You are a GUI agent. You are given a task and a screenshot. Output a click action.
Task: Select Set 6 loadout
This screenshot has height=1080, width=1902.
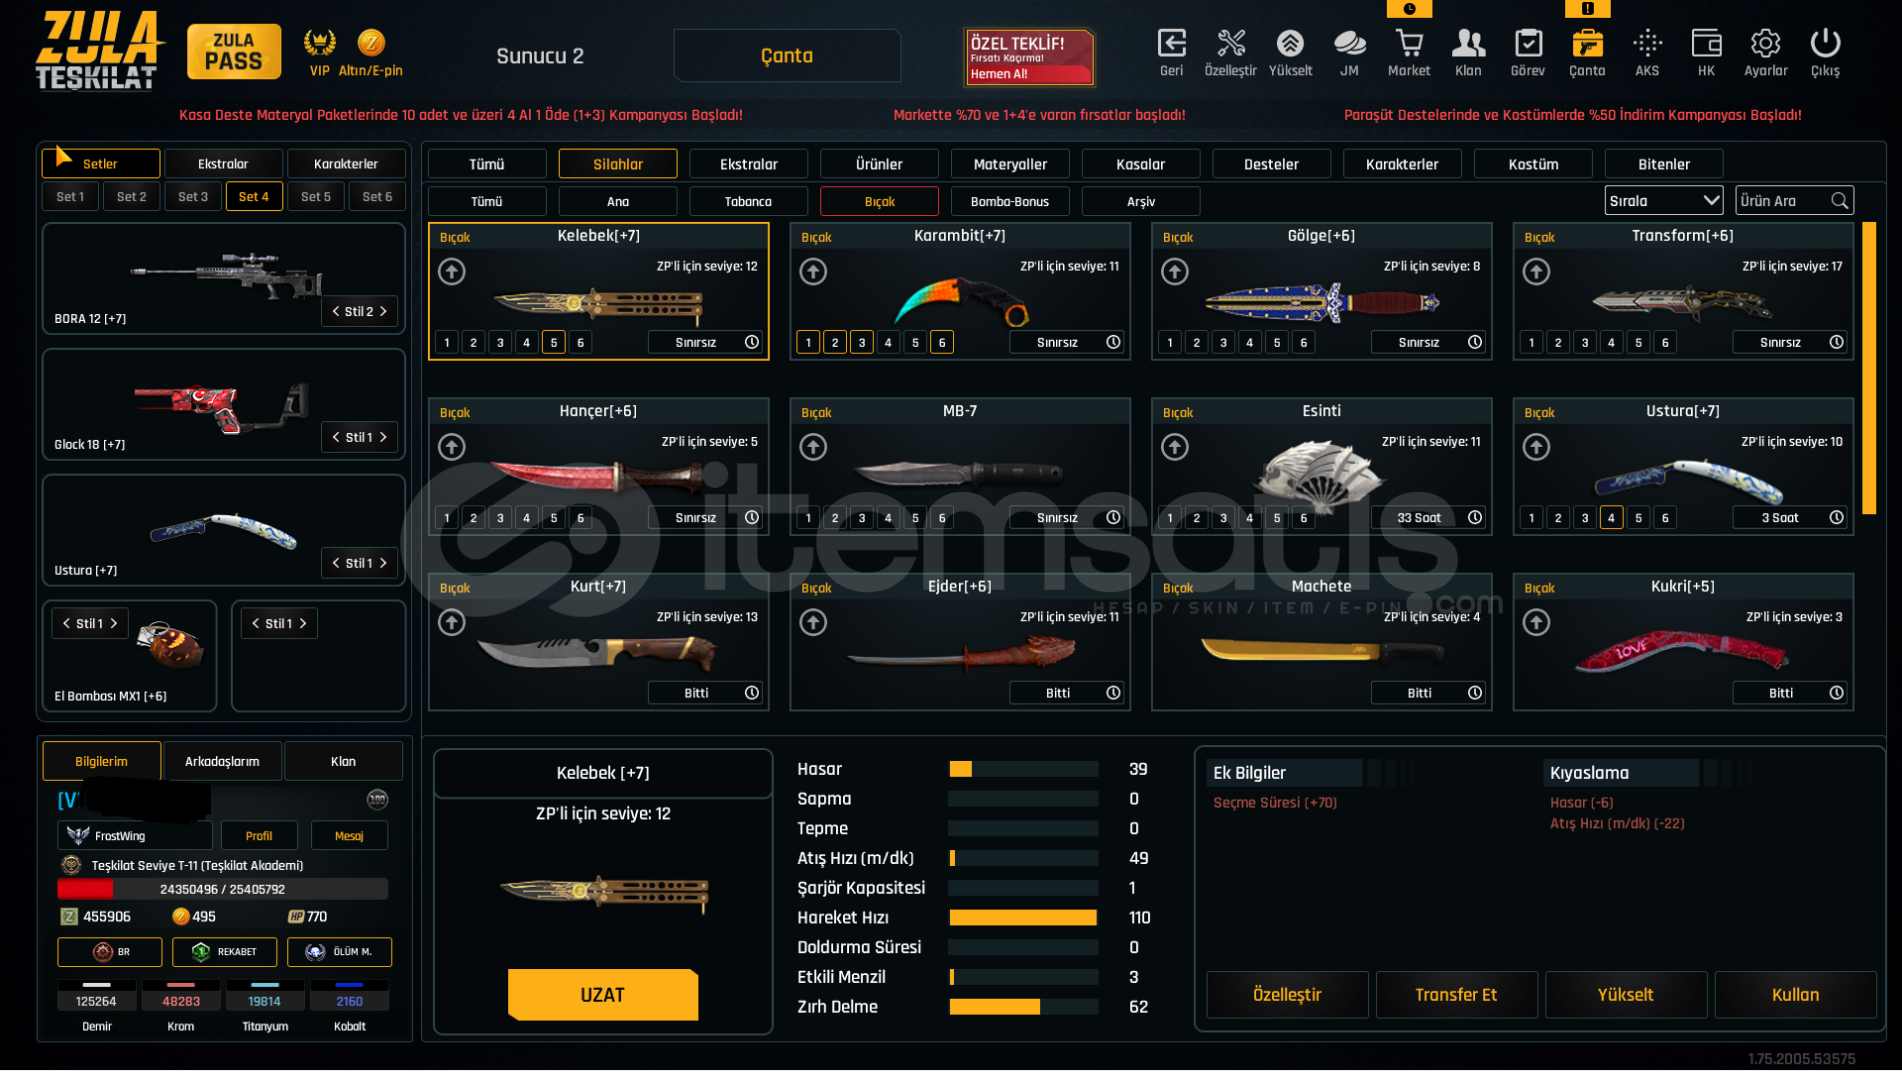(377, 197)
